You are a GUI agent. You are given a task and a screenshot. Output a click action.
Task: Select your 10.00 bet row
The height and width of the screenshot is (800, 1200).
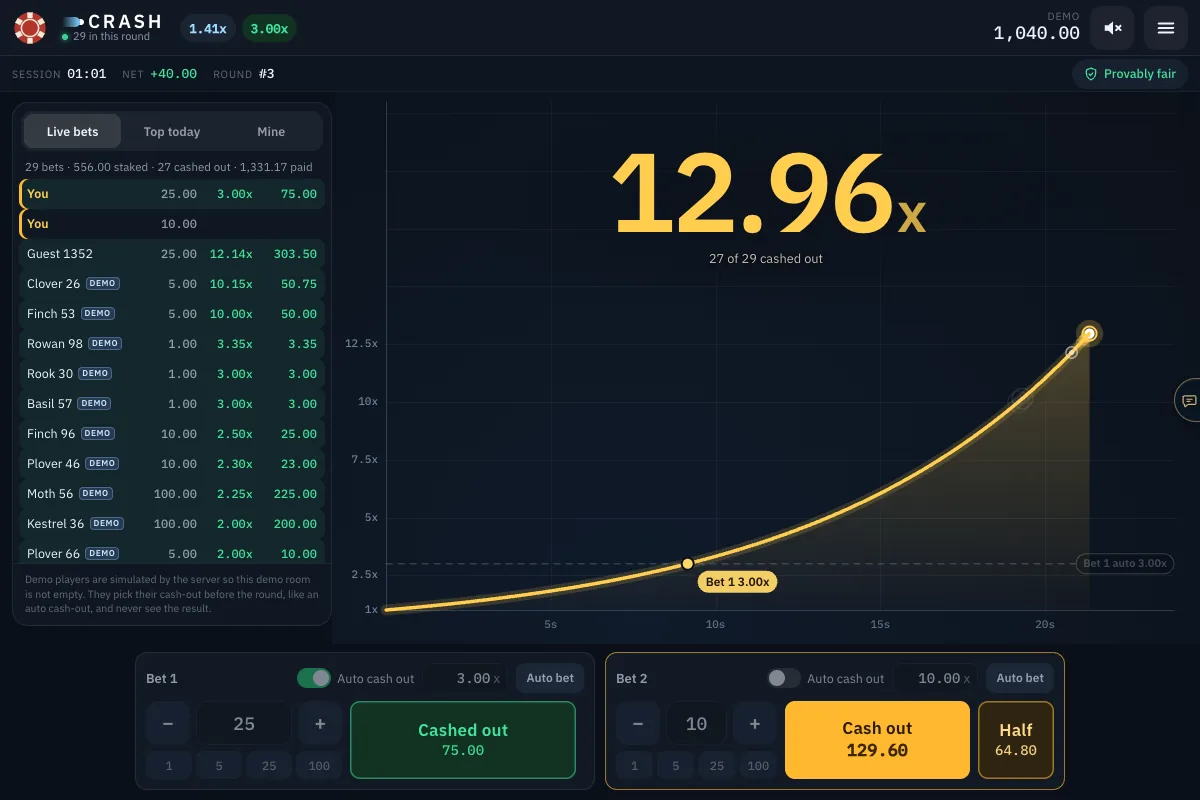click(172, 224)
